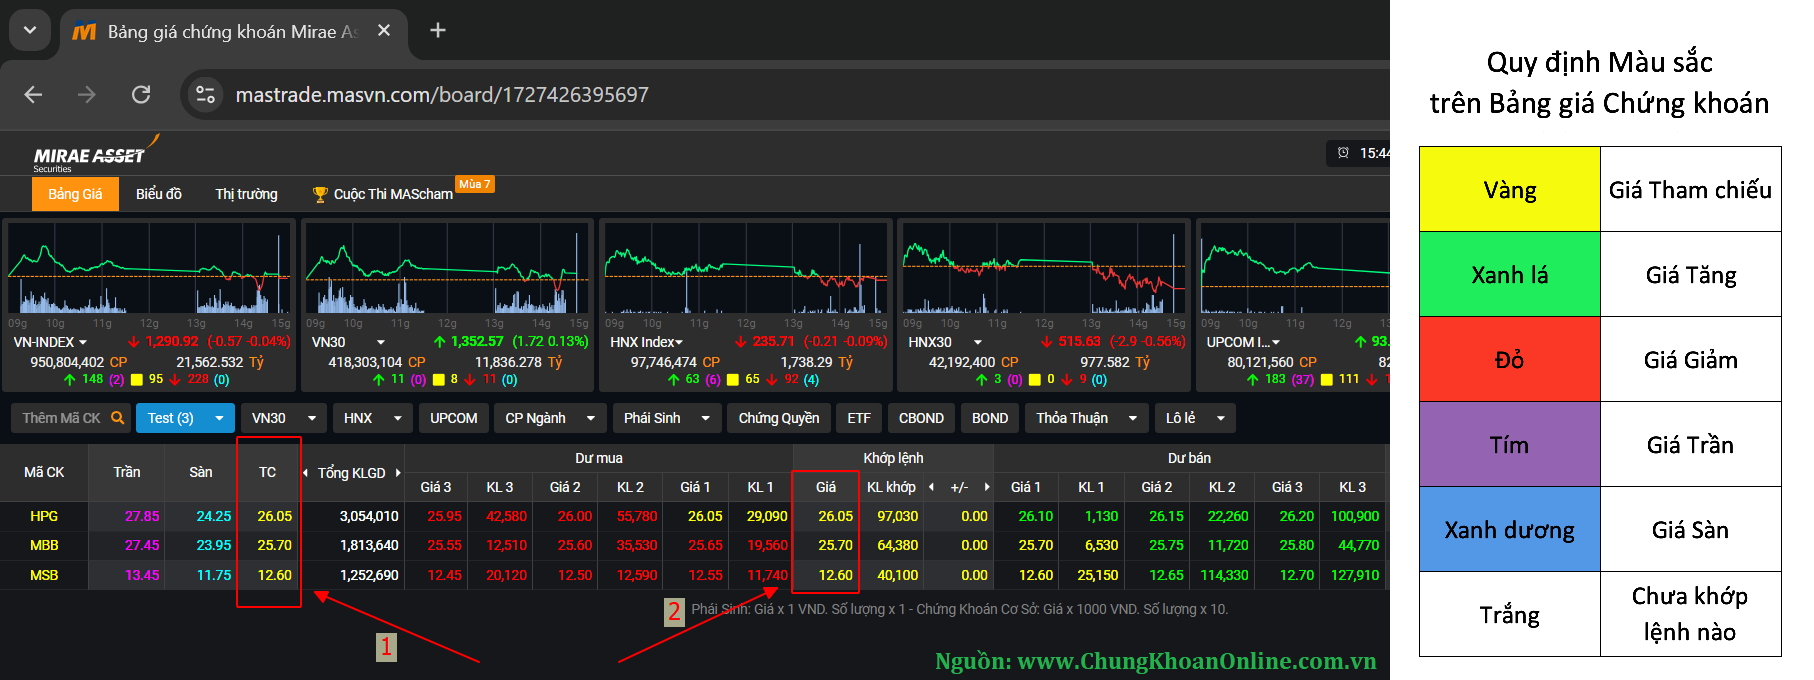Open the Test (3) watchlist dropdown
This screenshot has width=1814, height=680.
[219, 418]
